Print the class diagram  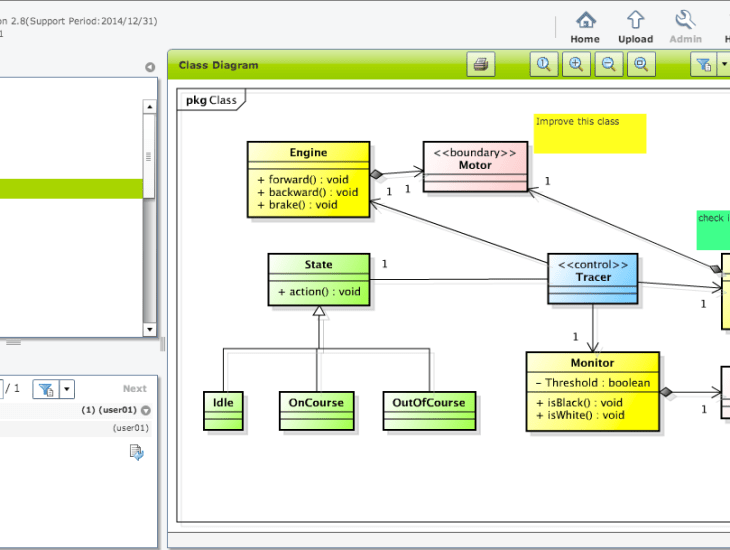coord(481,65)
